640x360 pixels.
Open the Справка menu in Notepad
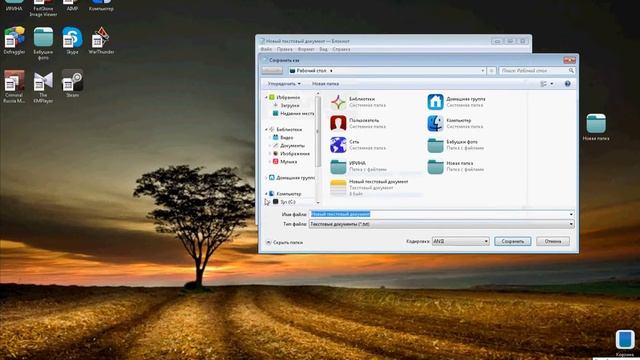point(341,49)
